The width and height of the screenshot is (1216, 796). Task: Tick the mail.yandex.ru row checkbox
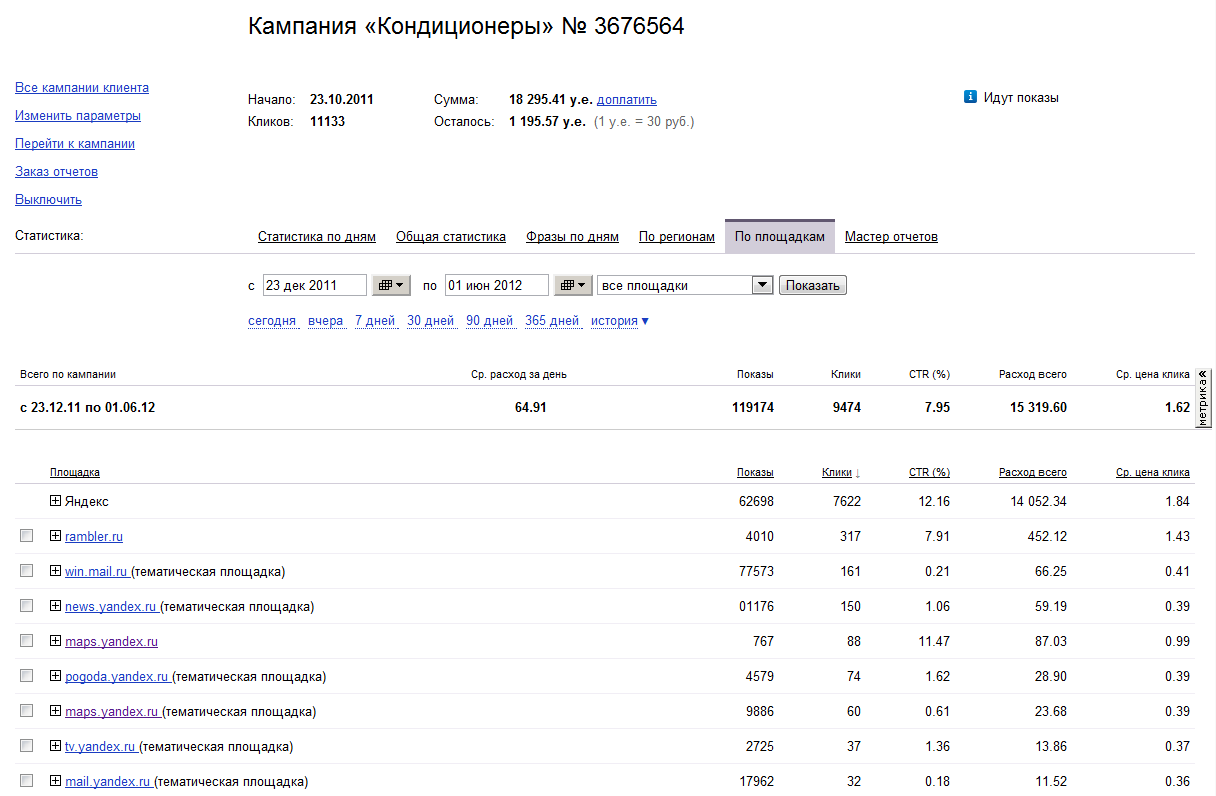26,781
